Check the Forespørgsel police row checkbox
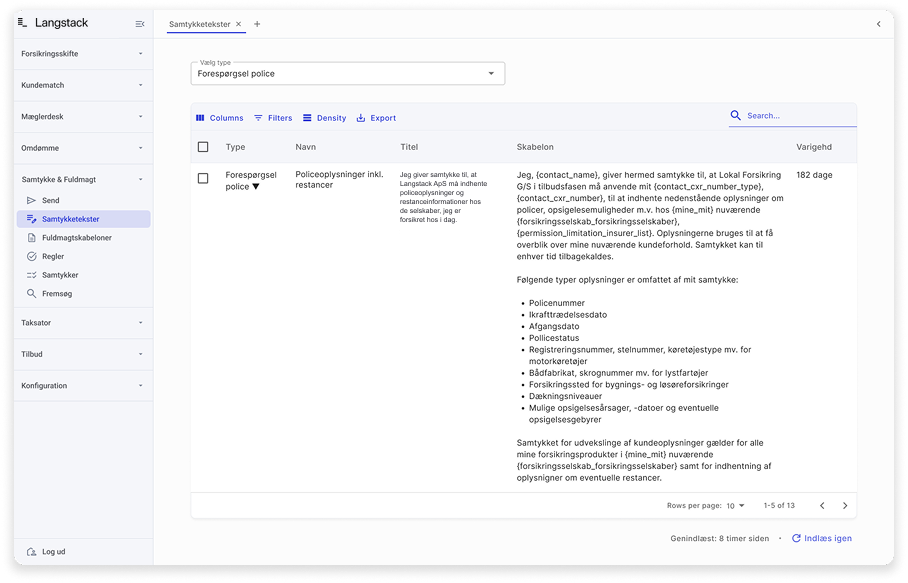Image resolution: width=908 pixels, height=583 pixels. pyautogui.click(x=203, y=178)
